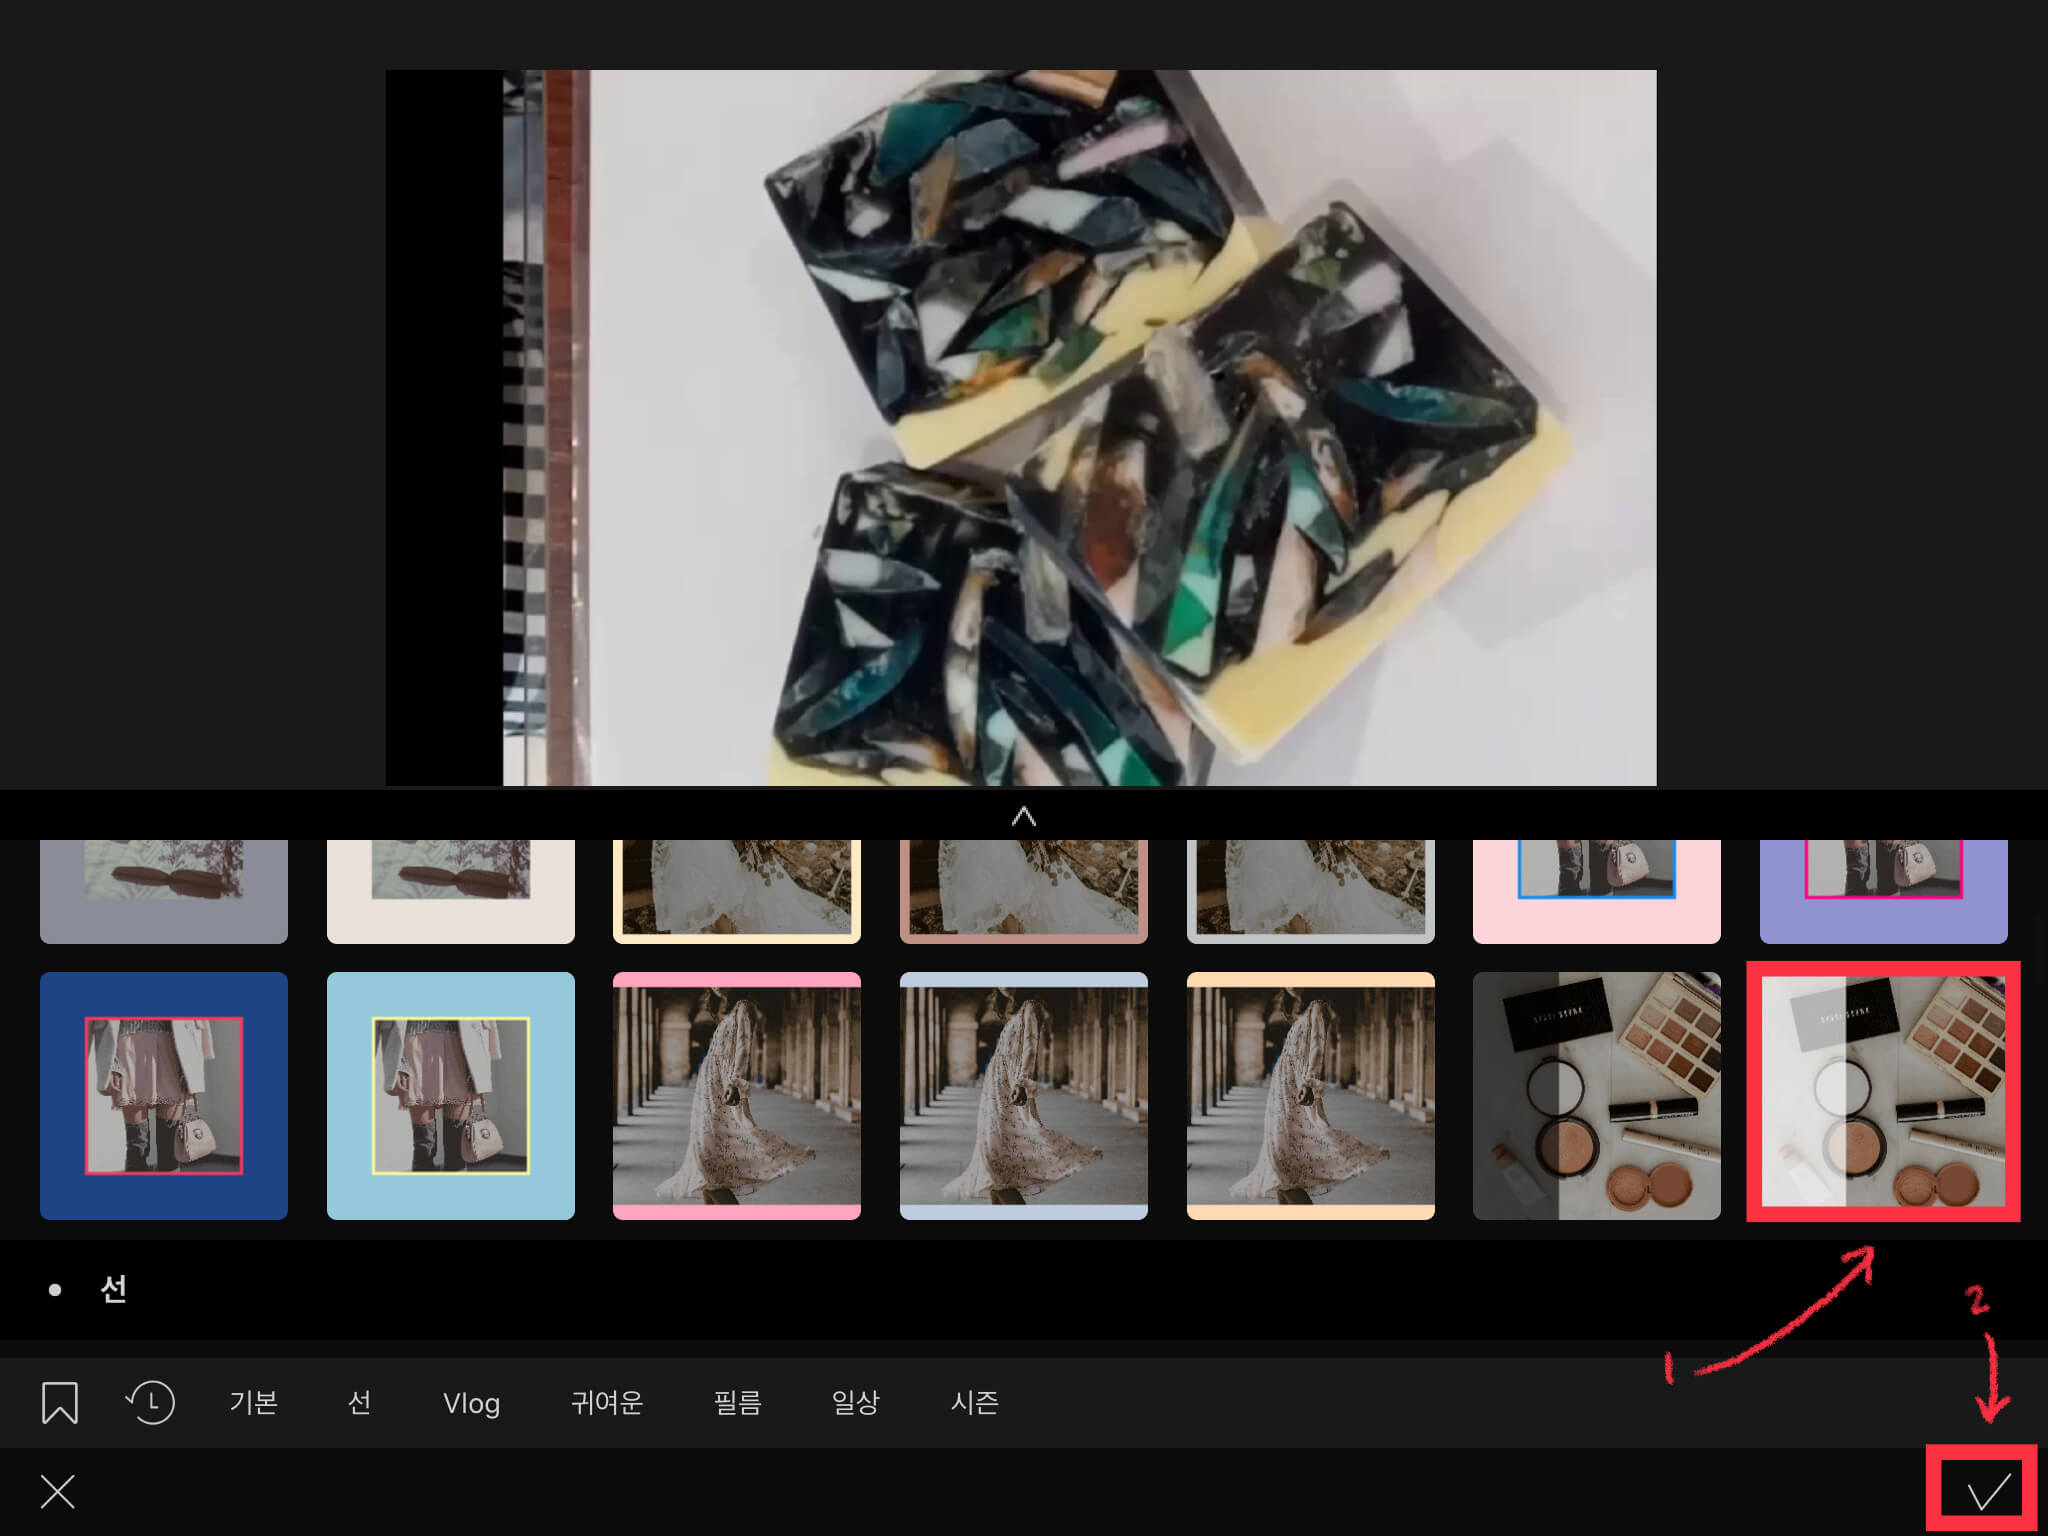
Task: Switch to the 선 category tab
Action: (x=359, y=1402)
